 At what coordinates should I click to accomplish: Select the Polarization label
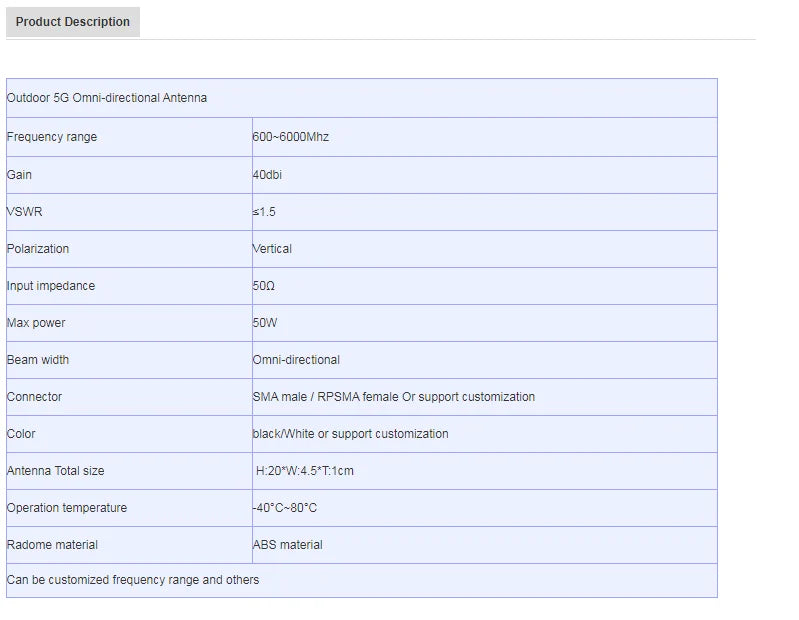[x=38, y=249]
